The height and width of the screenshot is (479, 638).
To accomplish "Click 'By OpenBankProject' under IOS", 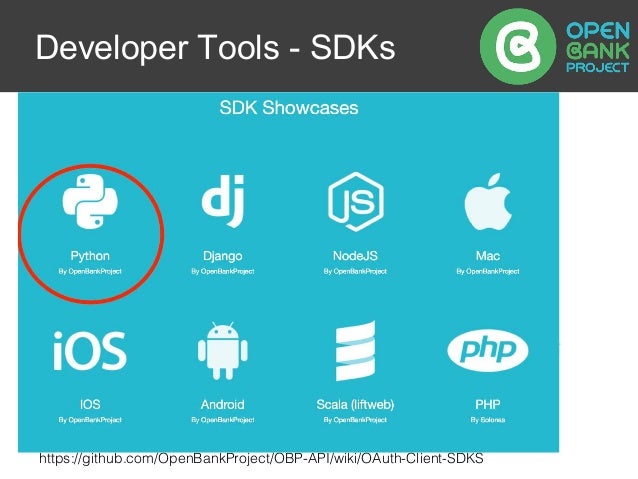I will (90, 420).
